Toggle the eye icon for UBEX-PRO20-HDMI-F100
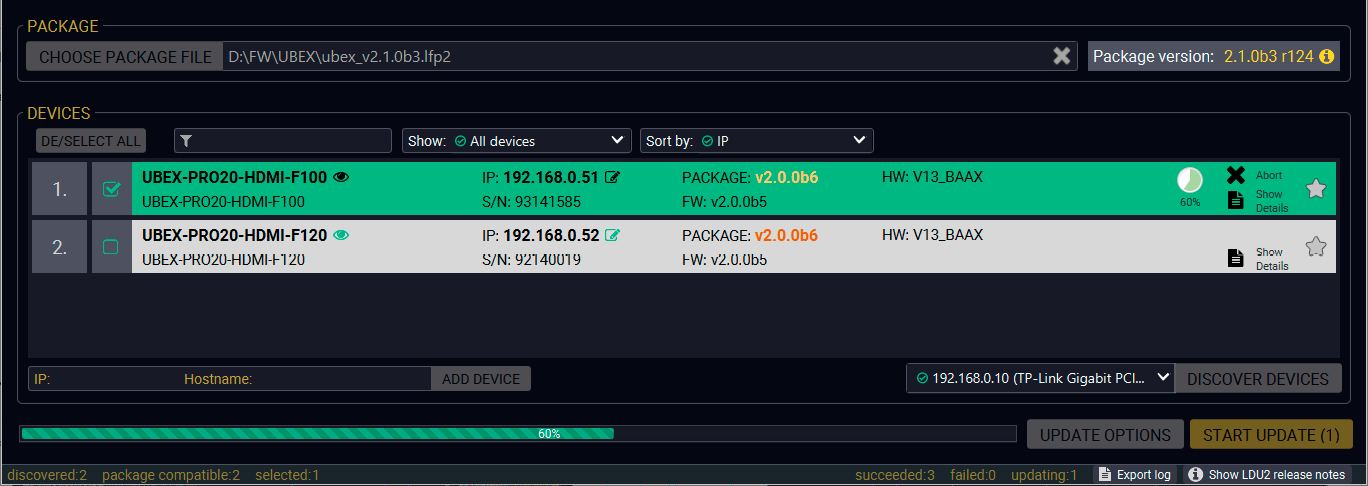The image size is (1368, 486). click(x=341, y=178)
